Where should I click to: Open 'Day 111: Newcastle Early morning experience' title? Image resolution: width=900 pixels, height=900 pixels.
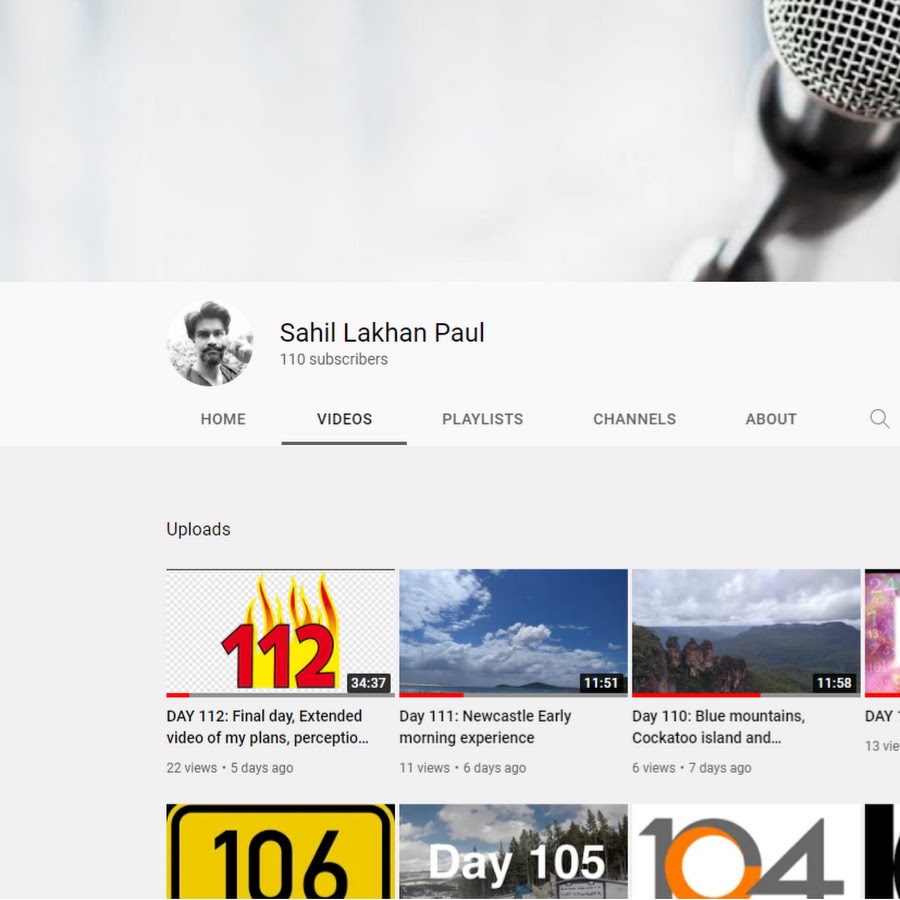coord(485,727)
